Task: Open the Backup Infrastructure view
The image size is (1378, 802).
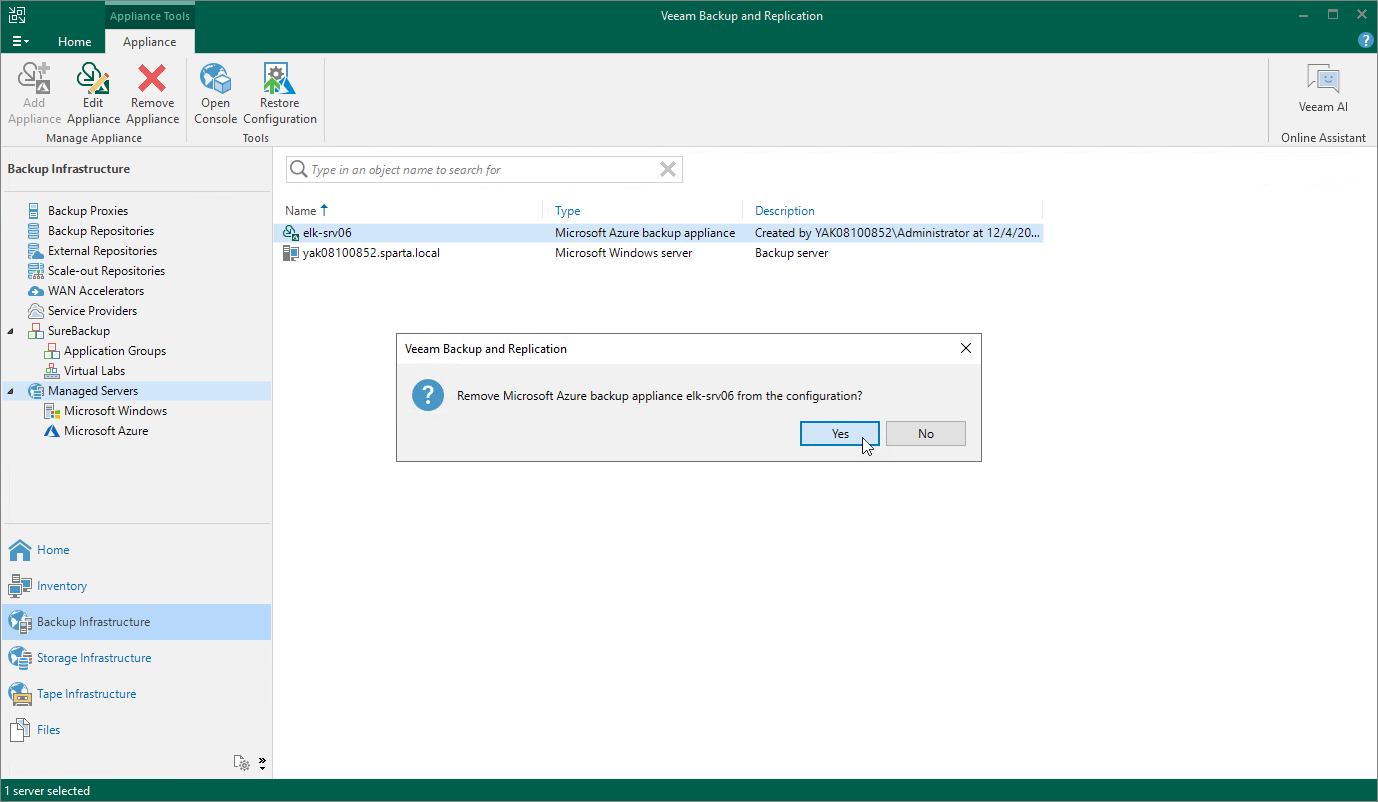Action: point(136,622)
